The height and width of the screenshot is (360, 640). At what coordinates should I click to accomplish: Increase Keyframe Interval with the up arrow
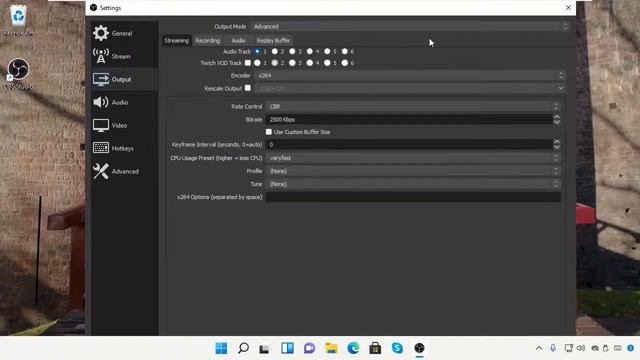(x=557, y=142)
